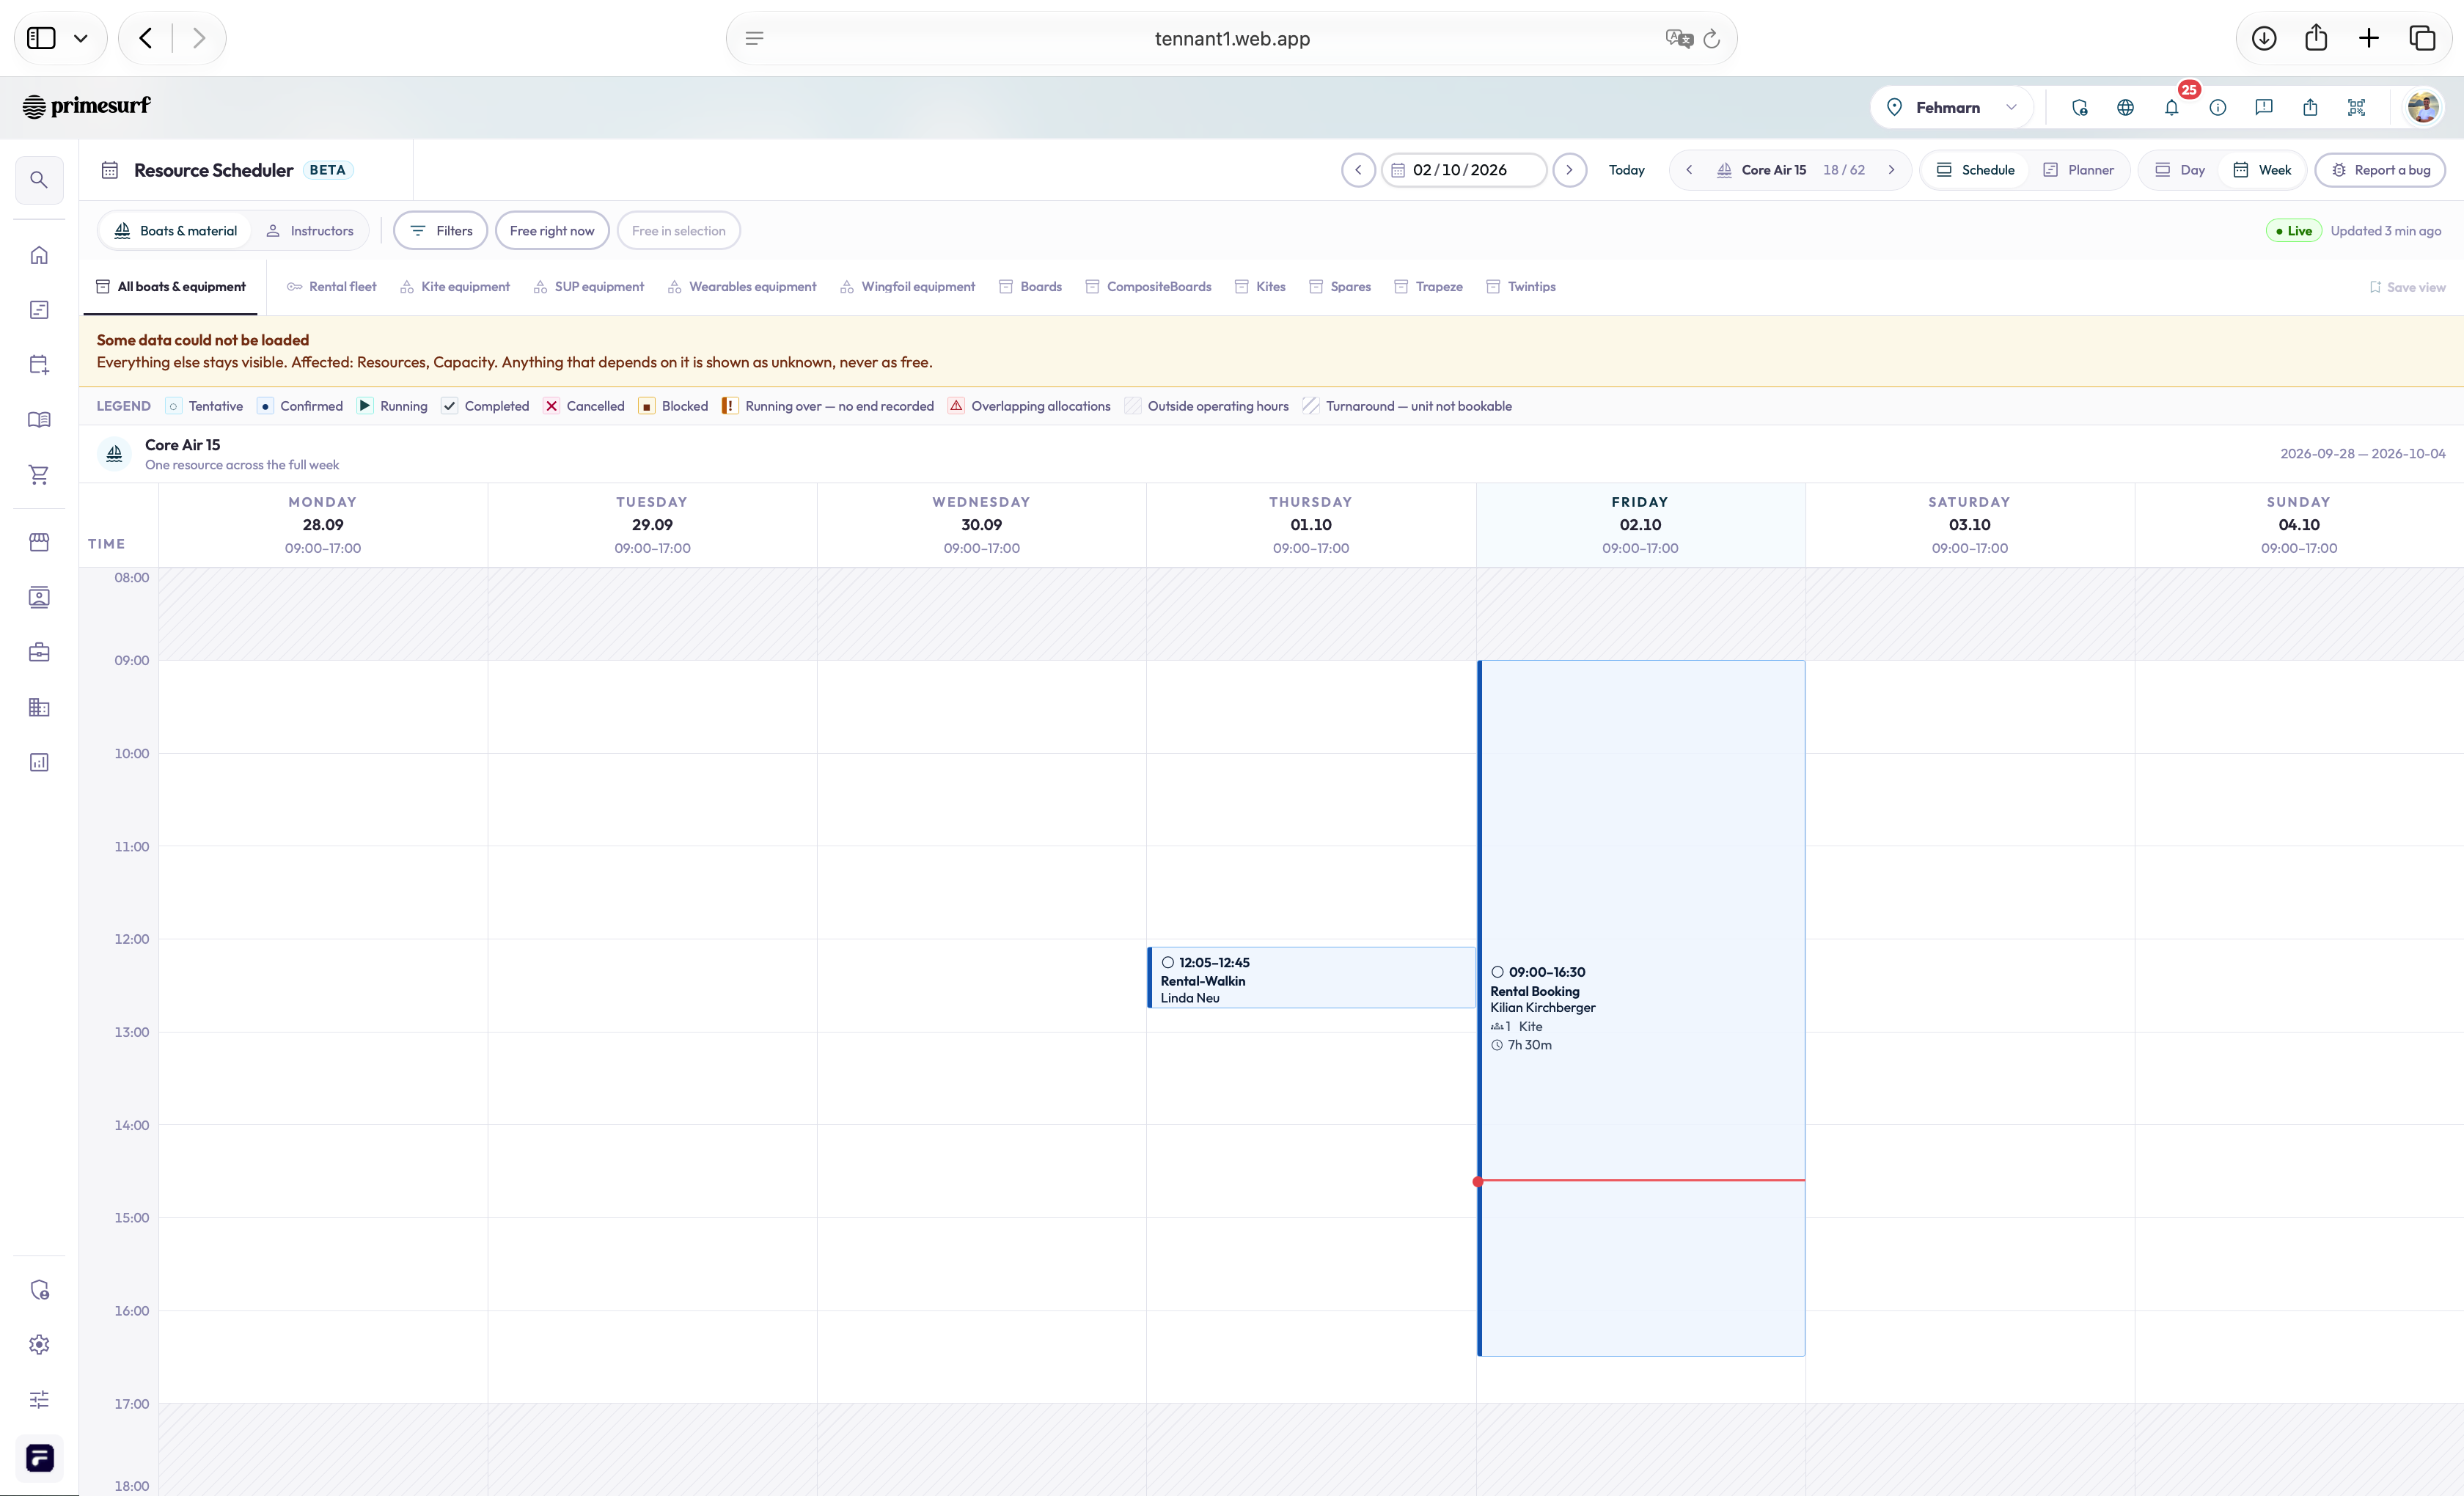Open the shopping cart sidebar icon
The height and width of the screenshot is (1496, 2464).
pyautogui.click(x=39, y=475)
